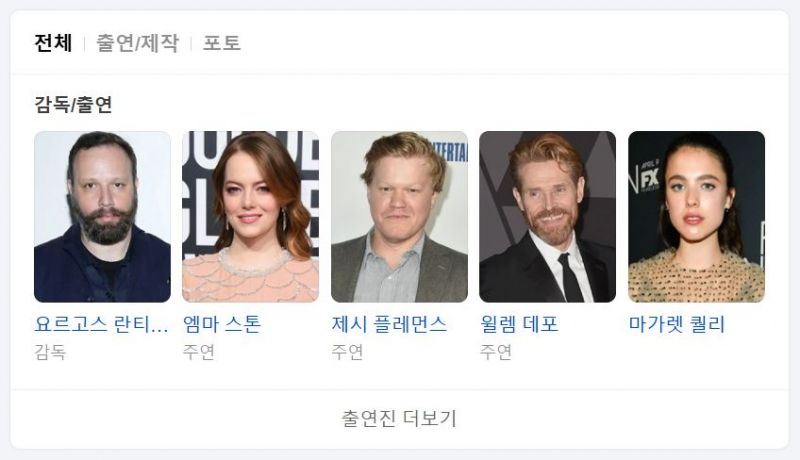The width and height of the screenshot is (800, 460).
Task: Click the photo above 제시 플레먼스 name
Action: (399, 217)
